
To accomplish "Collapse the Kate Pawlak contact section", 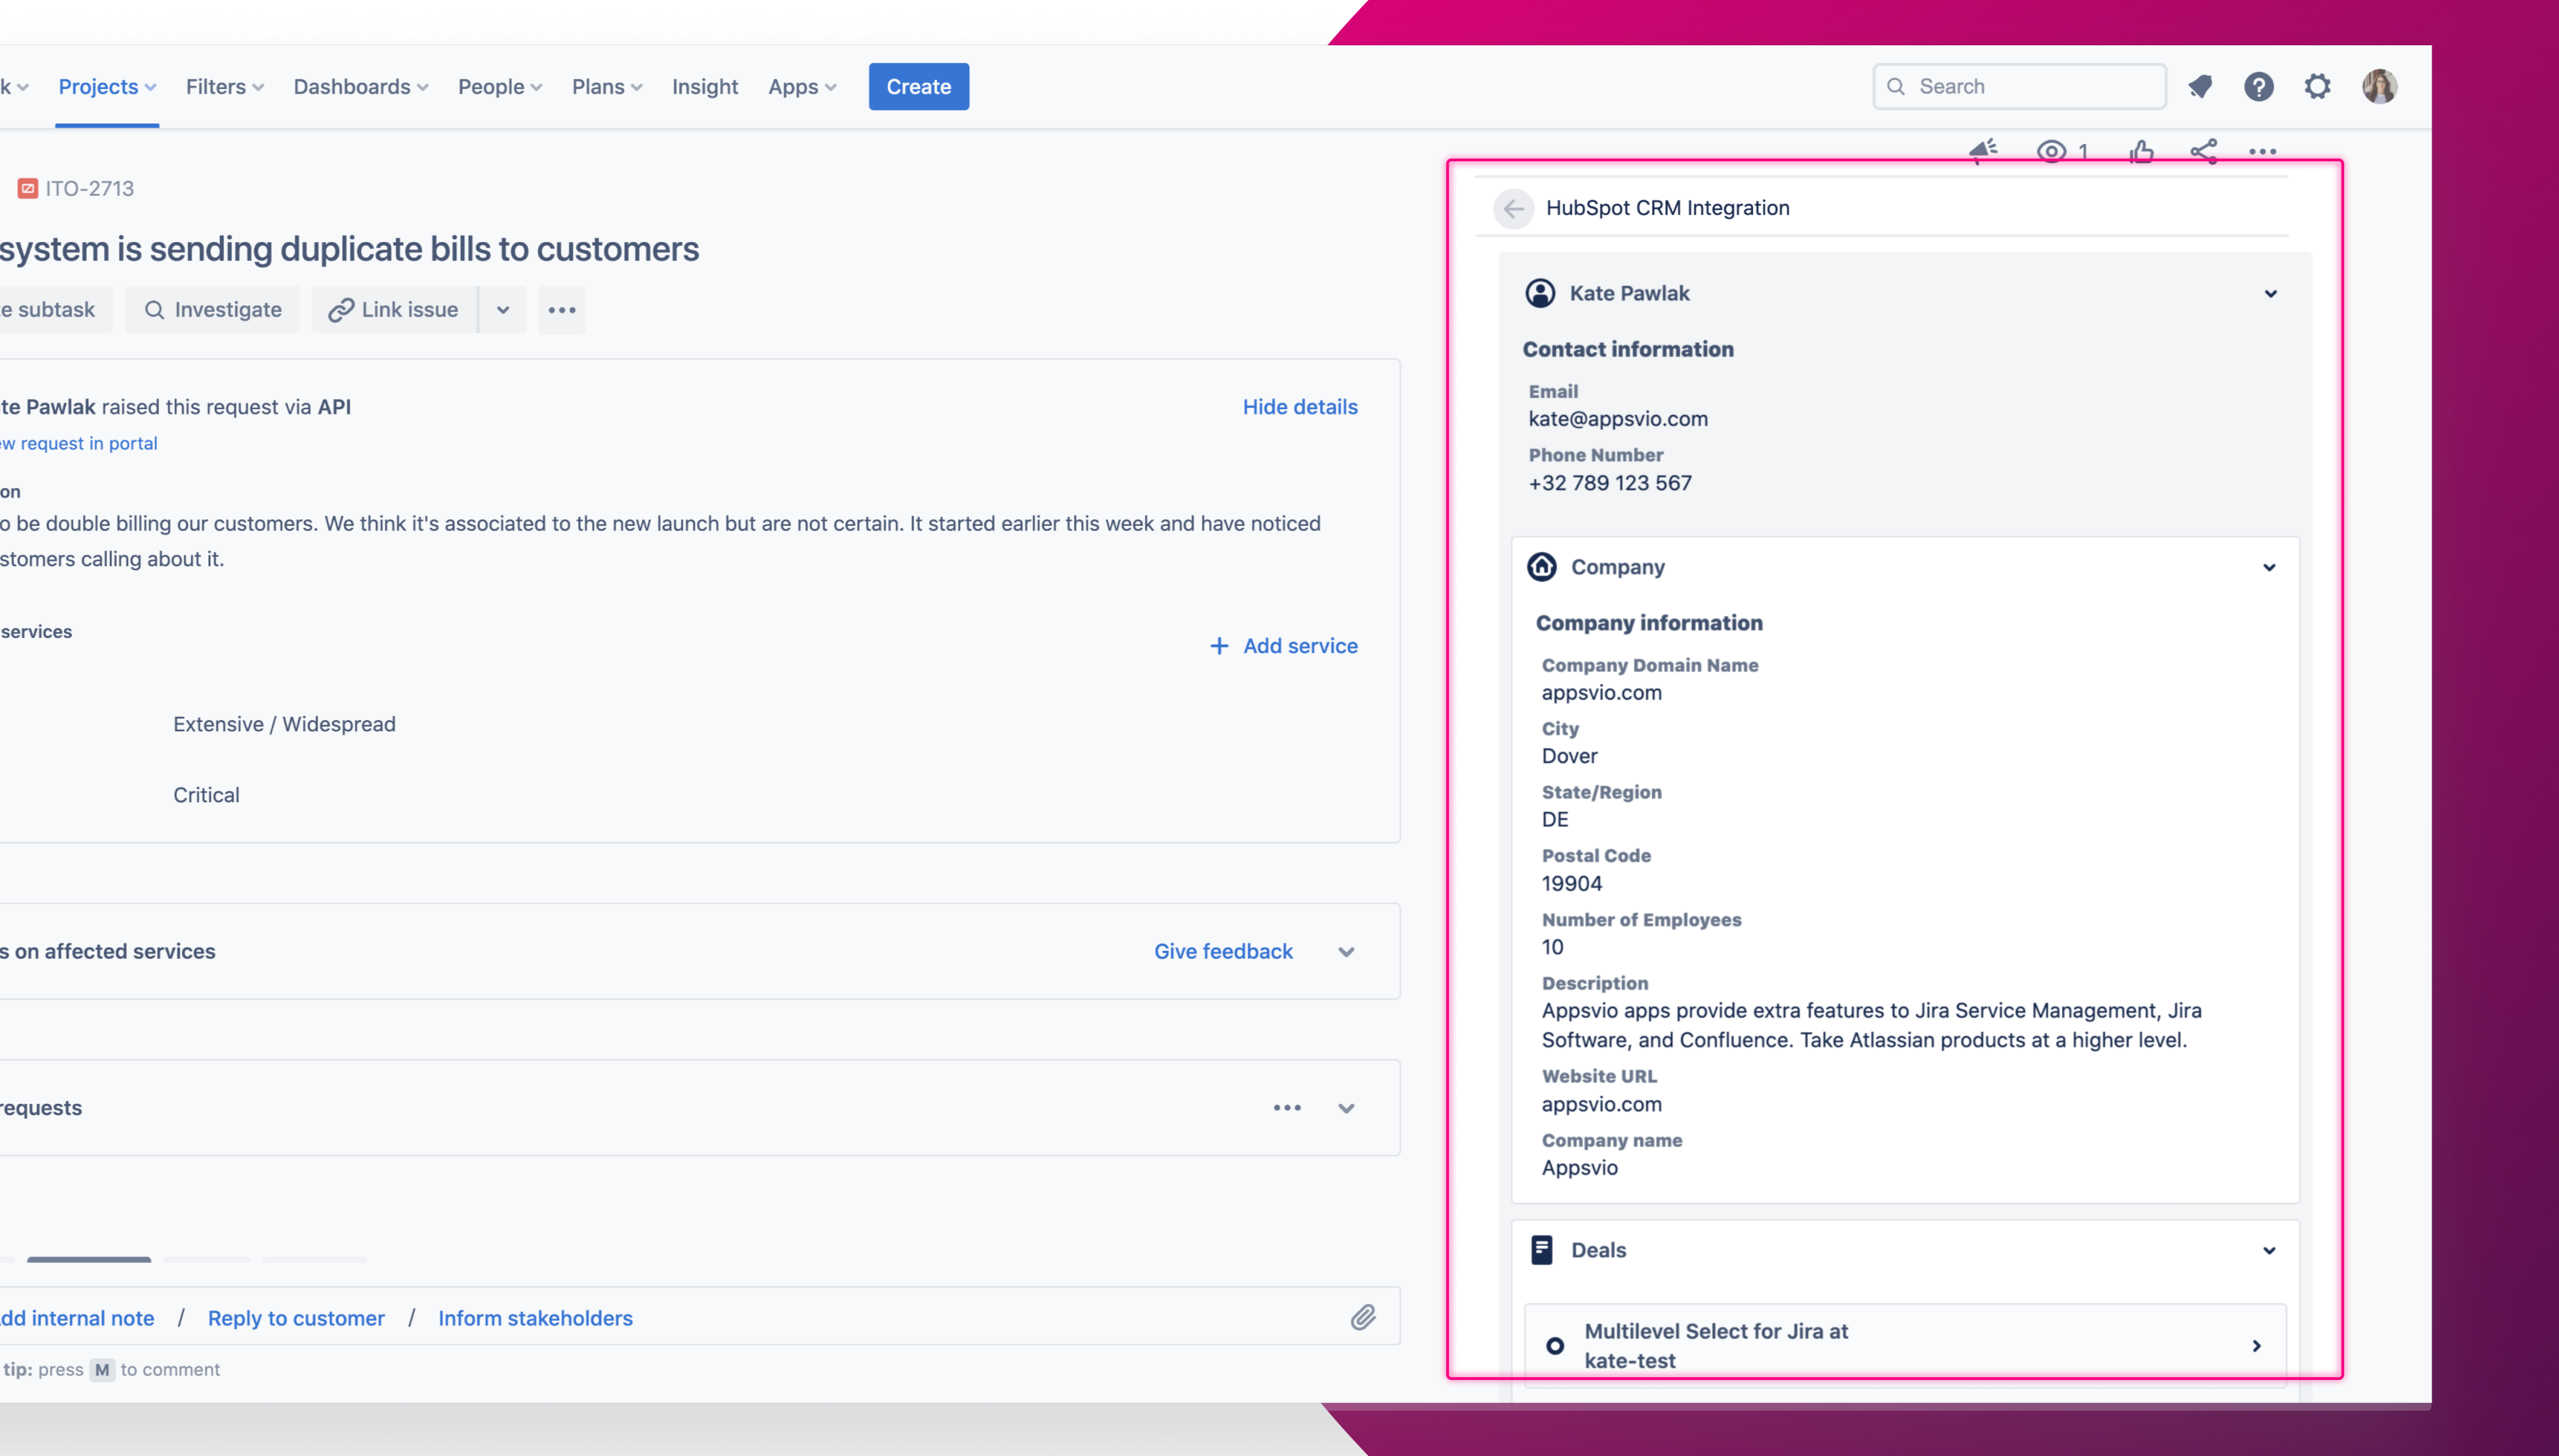I will pyautogui.click(x=2270, y=294).
